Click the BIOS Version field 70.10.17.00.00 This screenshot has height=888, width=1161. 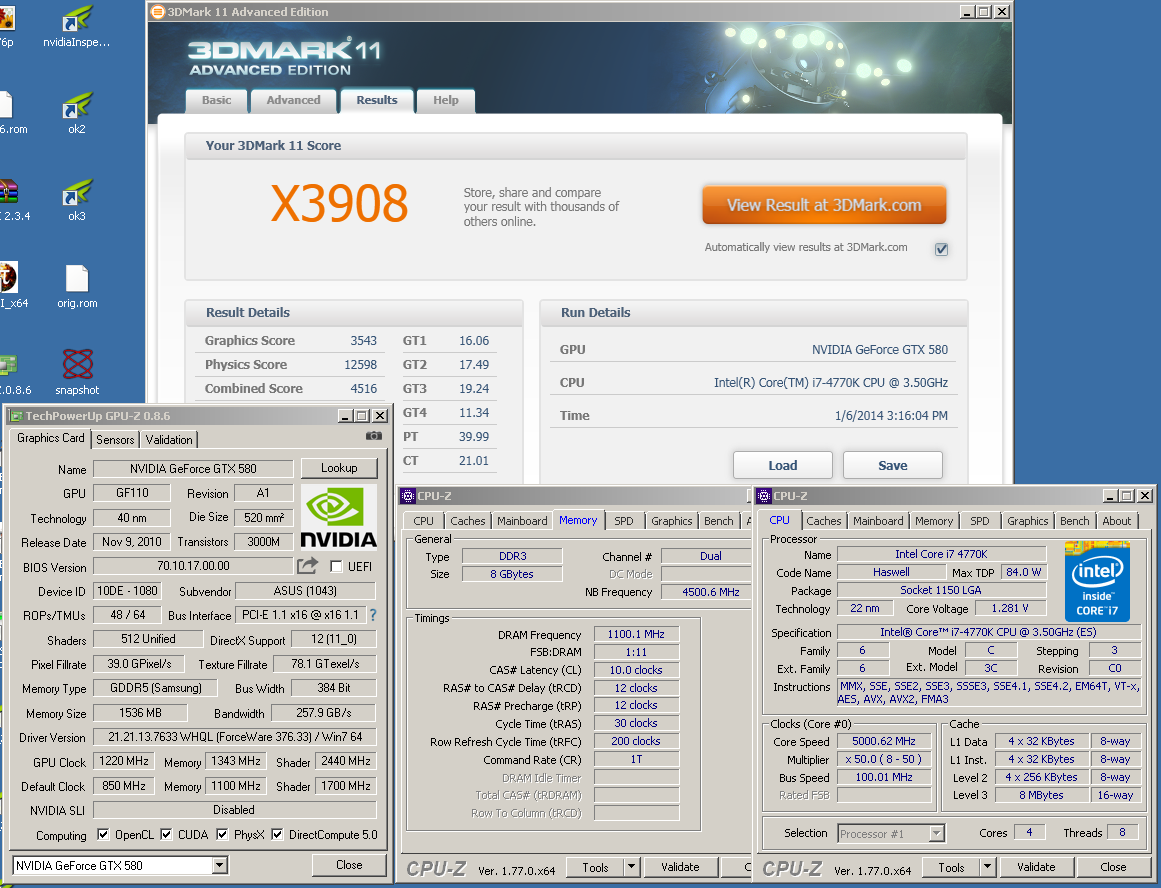[x=193, y=566]
